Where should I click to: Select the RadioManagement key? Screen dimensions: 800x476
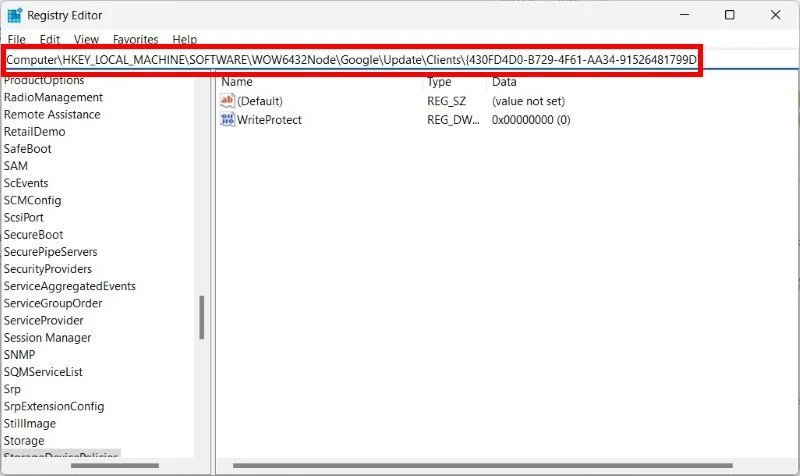click(53, 97)
